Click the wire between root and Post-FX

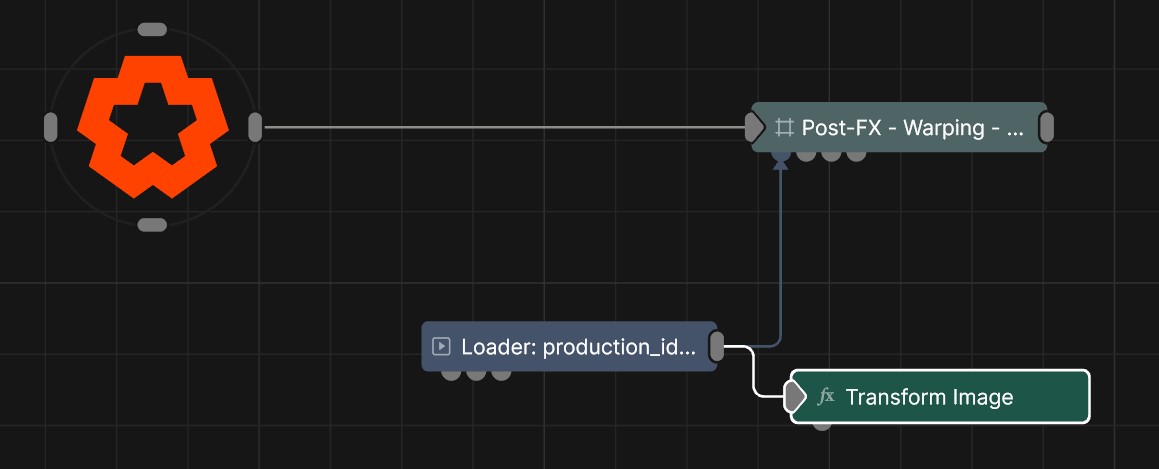500,127
